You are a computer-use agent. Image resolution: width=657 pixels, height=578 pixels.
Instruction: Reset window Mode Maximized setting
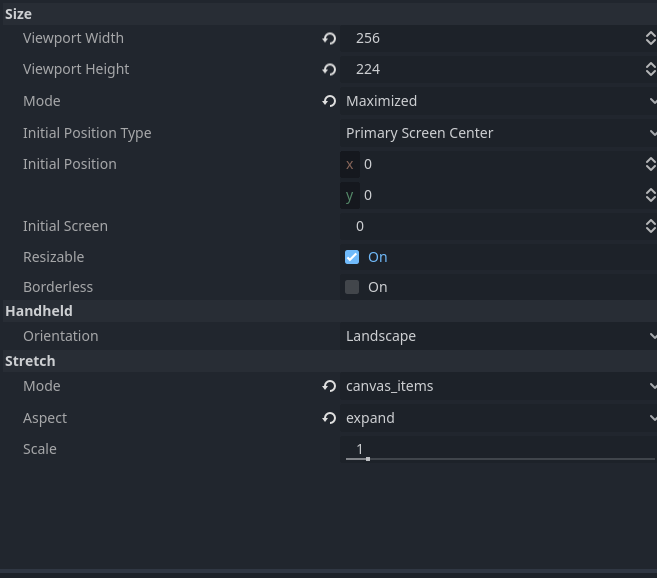tap(329, 101)
